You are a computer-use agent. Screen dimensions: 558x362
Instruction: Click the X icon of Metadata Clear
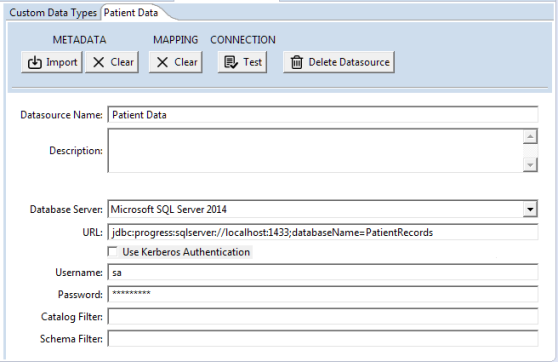pos(99,62)
